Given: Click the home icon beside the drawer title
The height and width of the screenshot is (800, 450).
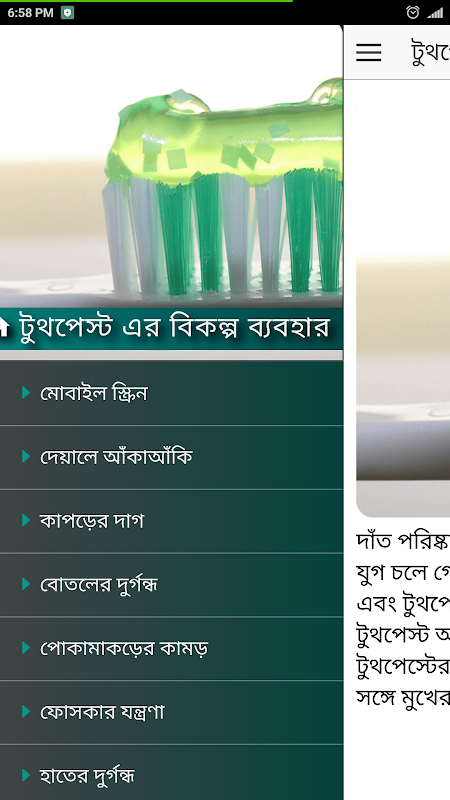Looking at the screenshot, I should (x=4, y=327).
